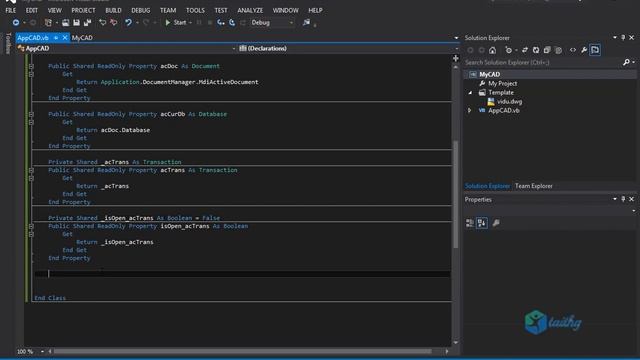This screenshot has height=360, width=640.
Task: Click the split editor icon above scrollbar
Action: click(x=456, y=58)
